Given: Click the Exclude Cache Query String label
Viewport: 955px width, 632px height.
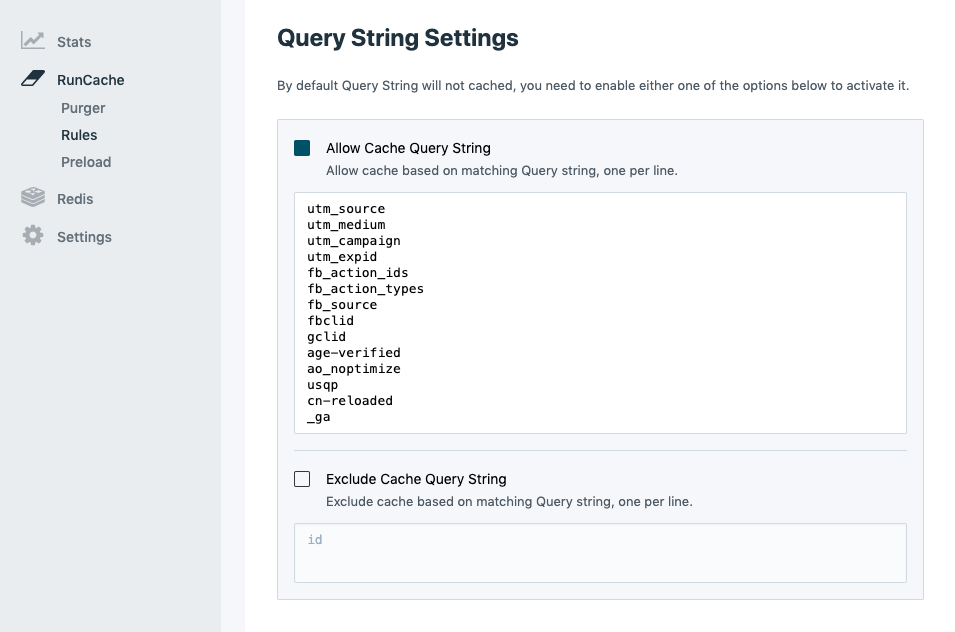Looking at the screenshot, I should tap(416, 479).
